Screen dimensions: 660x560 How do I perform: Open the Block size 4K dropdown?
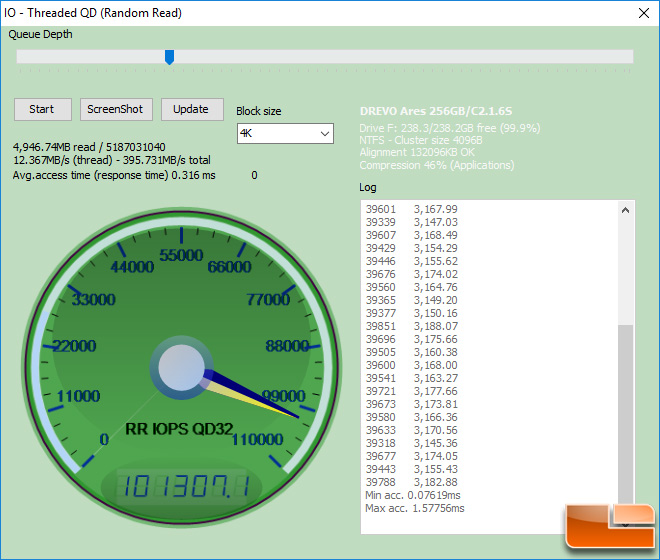point(285,133)
